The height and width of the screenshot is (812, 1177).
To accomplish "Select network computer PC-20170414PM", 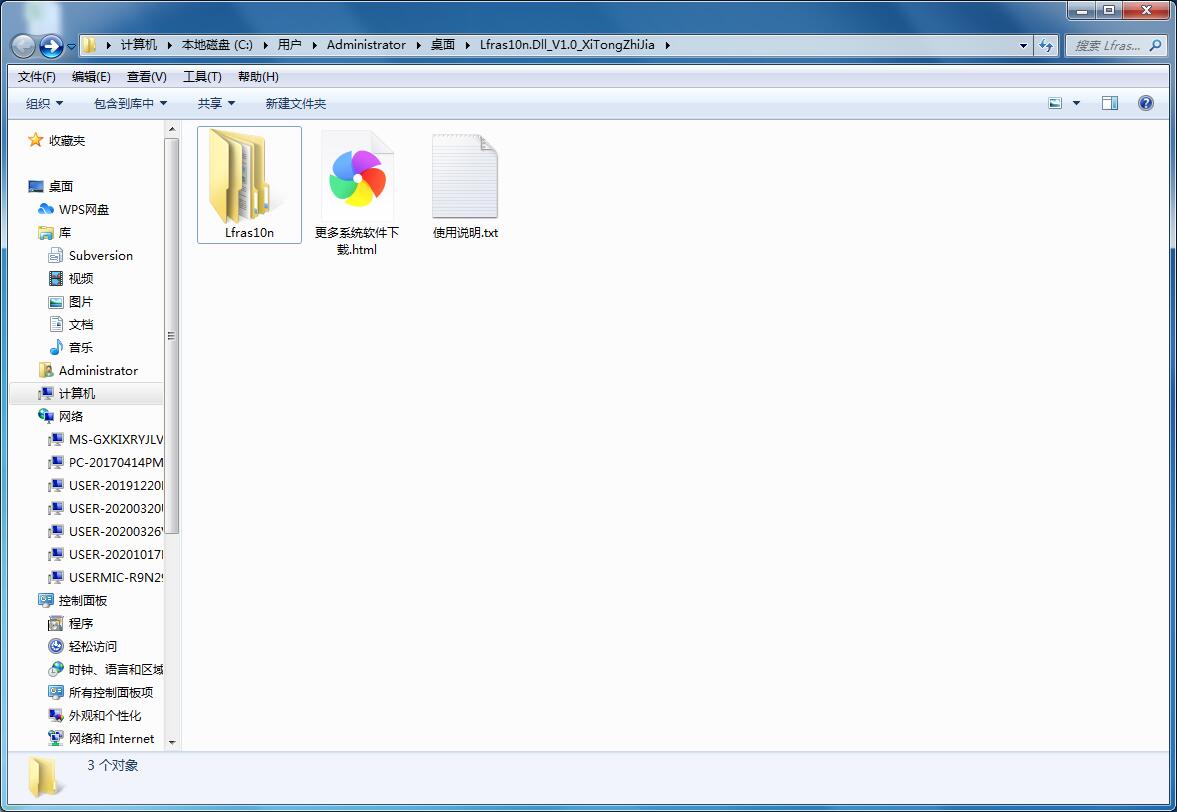I will point(116,462).
